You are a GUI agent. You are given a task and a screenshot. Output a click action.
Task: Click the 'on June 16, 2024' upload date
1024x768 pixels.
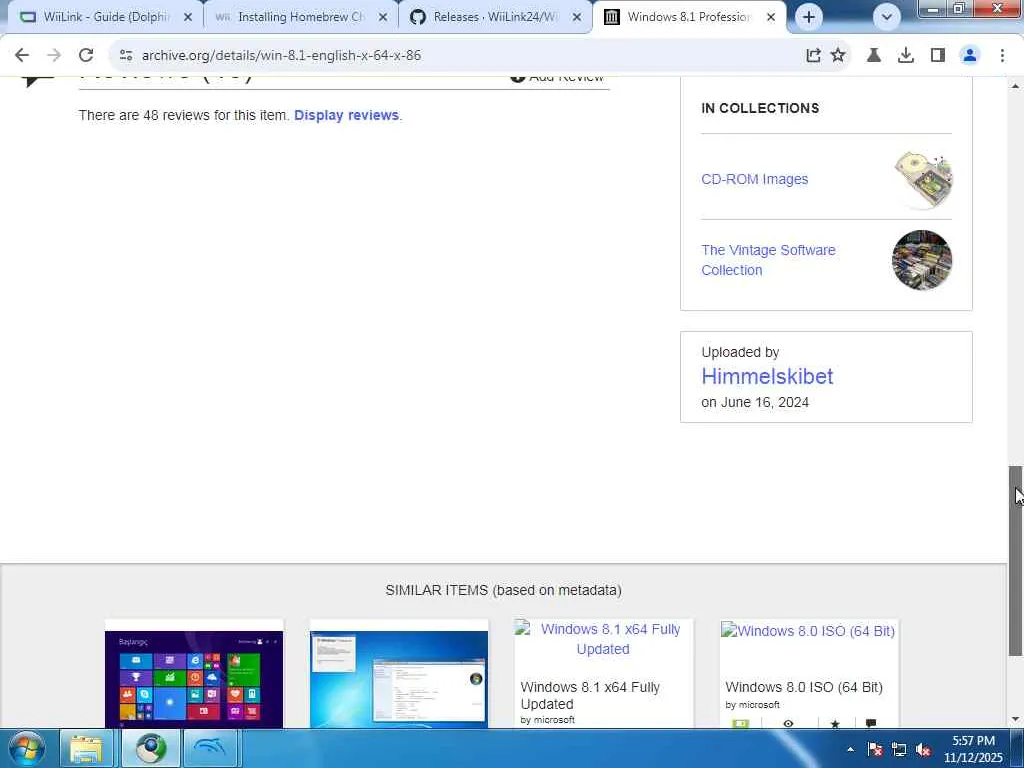(x=755, y=402)
